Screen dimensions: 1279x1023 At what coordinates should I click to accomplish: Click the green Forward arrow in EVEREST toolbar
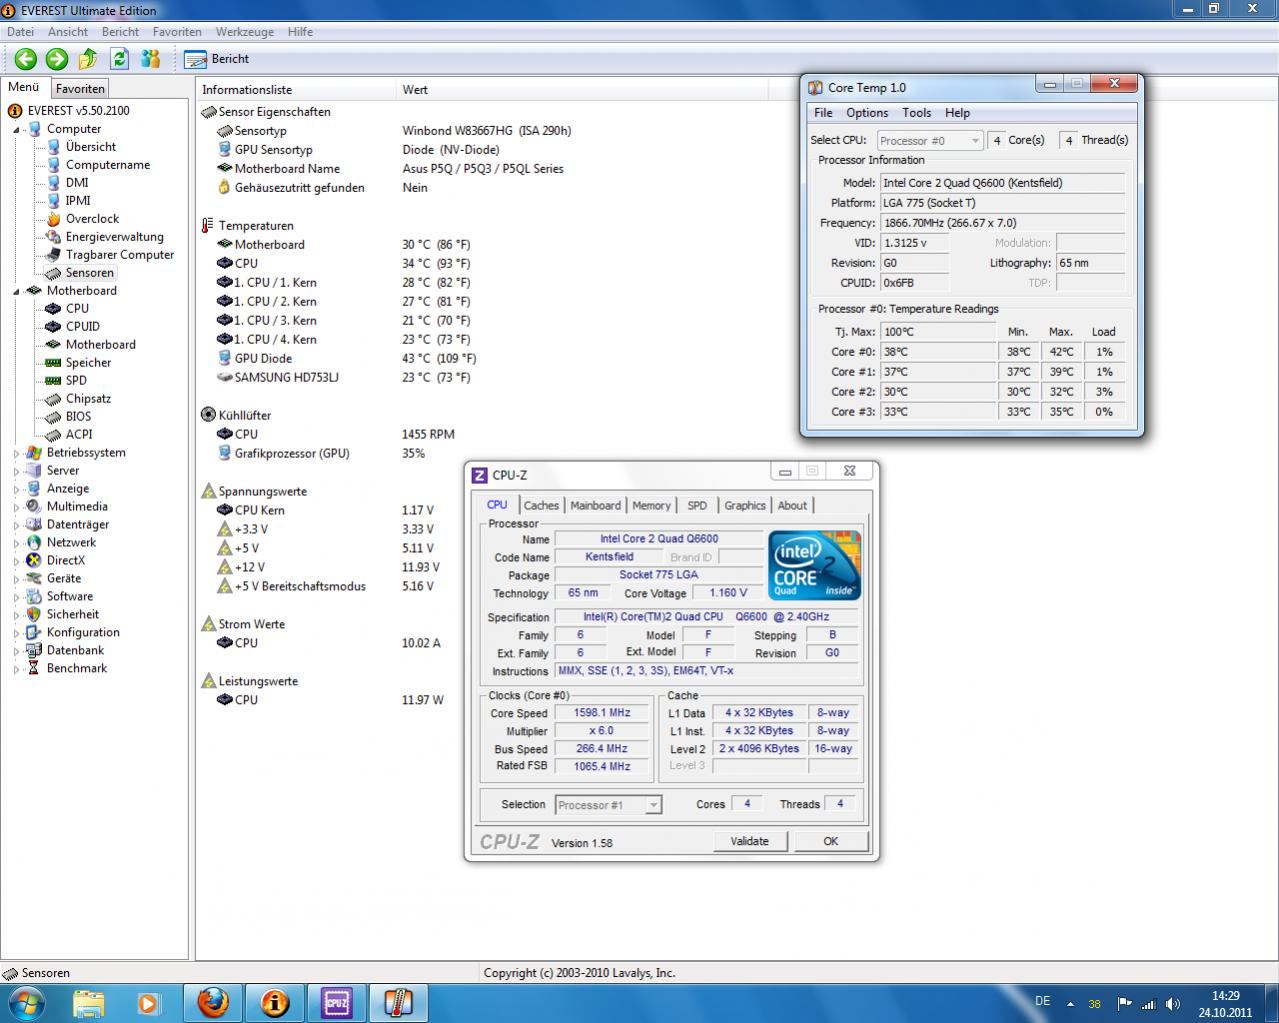[57, 59]
